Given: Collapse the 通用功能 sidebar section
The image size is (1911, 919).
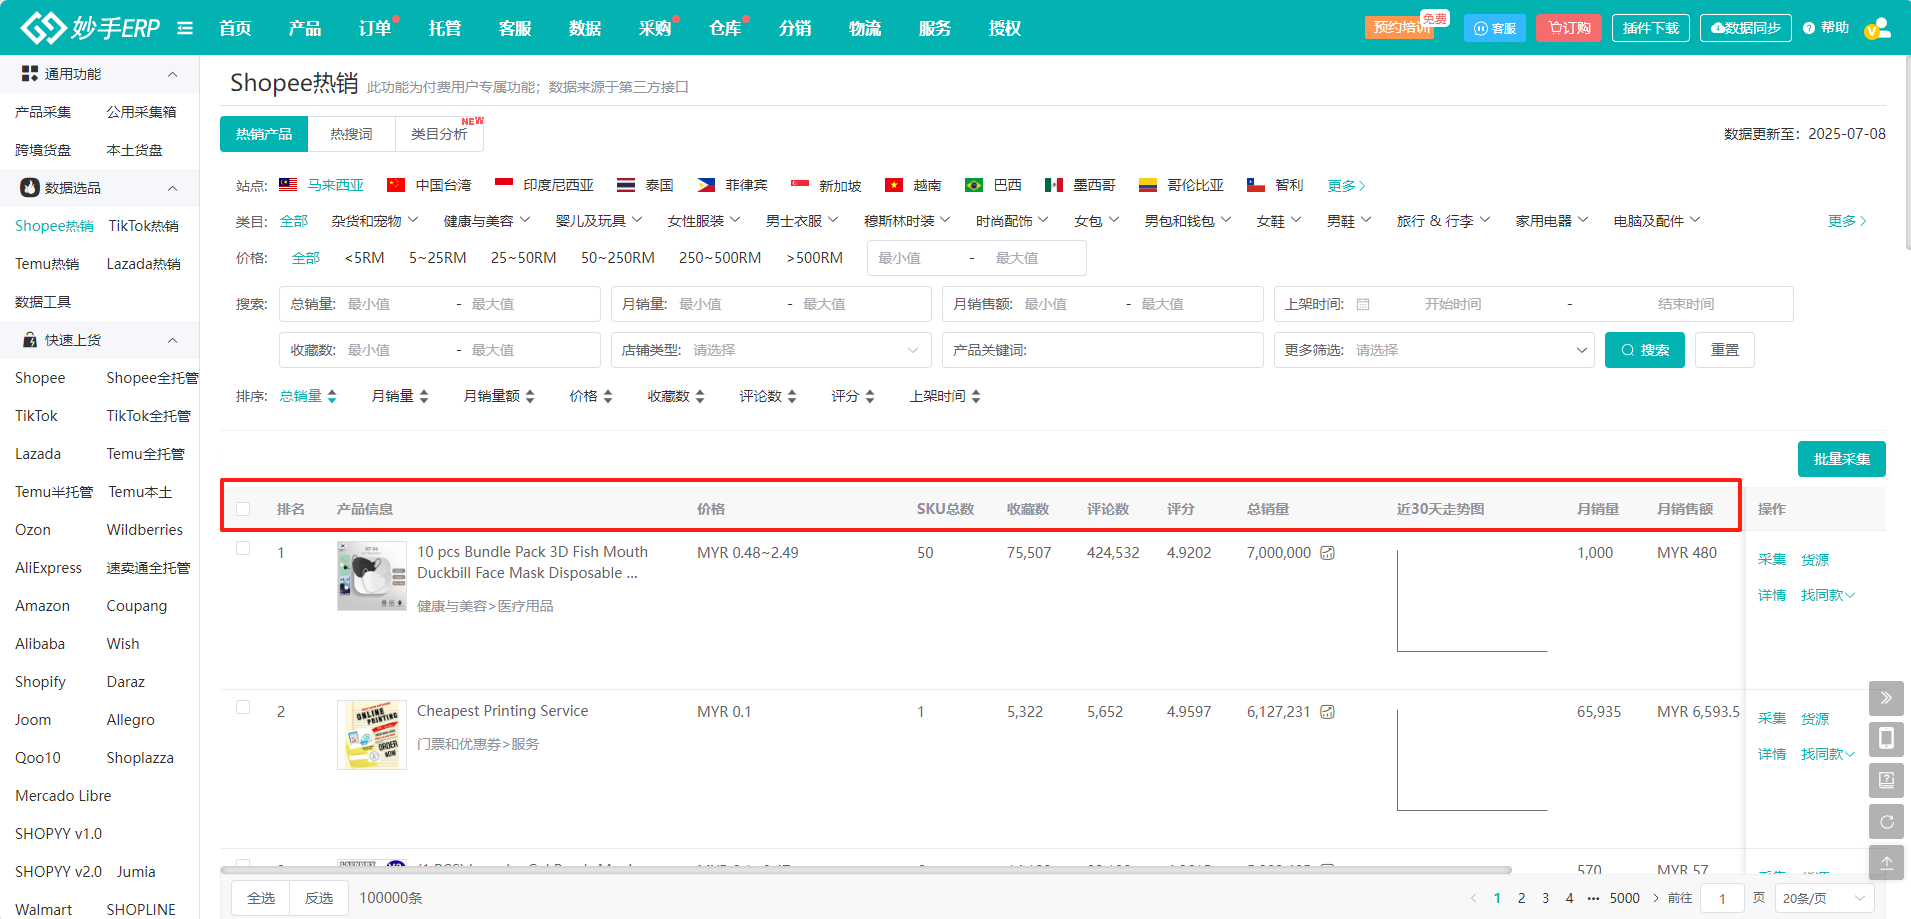Looking at the screenshot, I should tap(172, 74).
